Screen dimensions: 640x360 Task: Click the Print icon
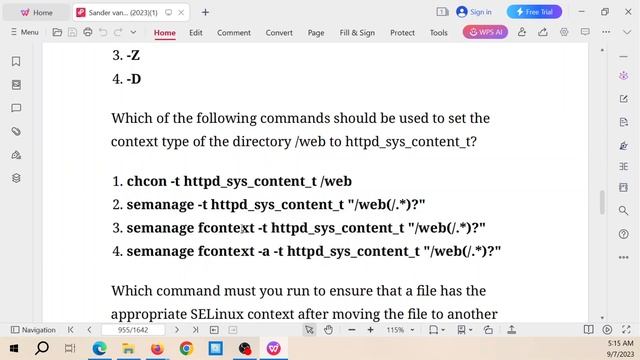point(88,32)
